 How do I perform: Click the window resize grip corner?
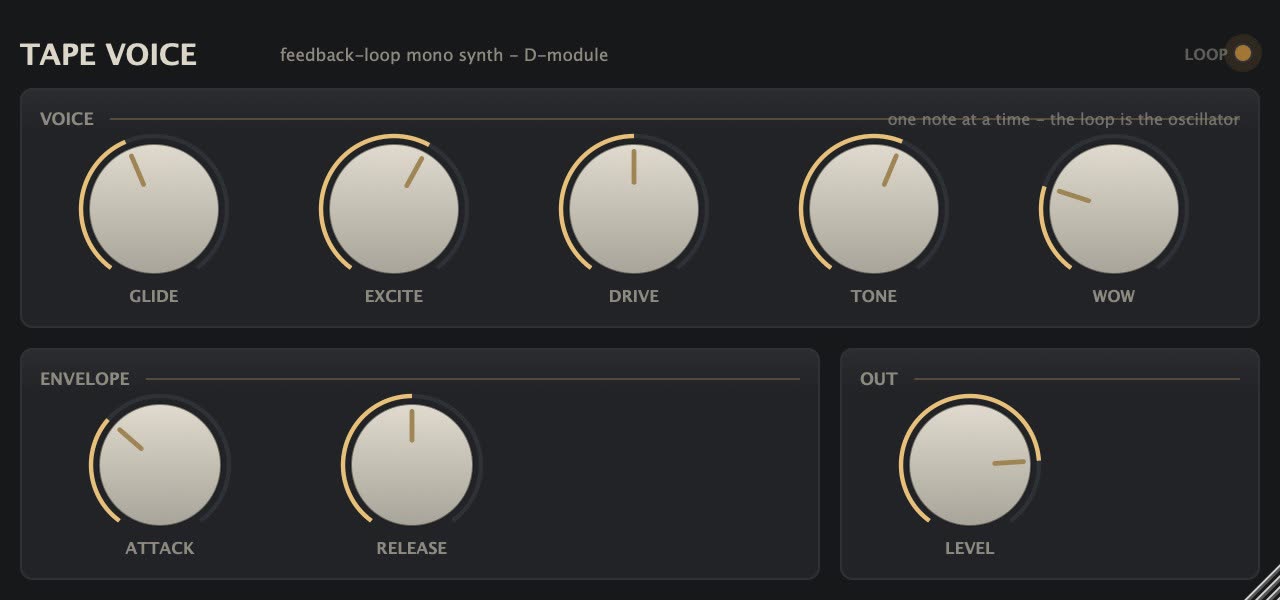click(x=1263, y=583)
